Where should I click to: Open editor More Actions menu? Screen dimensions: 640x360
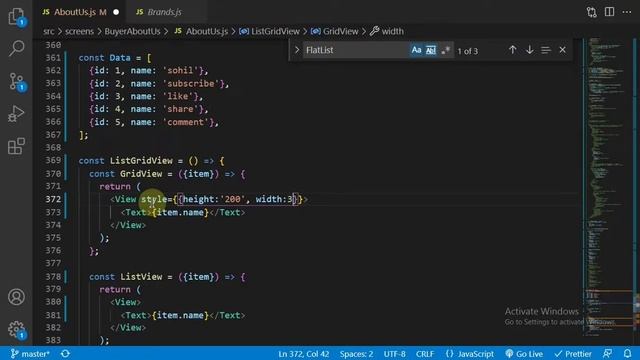point(627,12)
